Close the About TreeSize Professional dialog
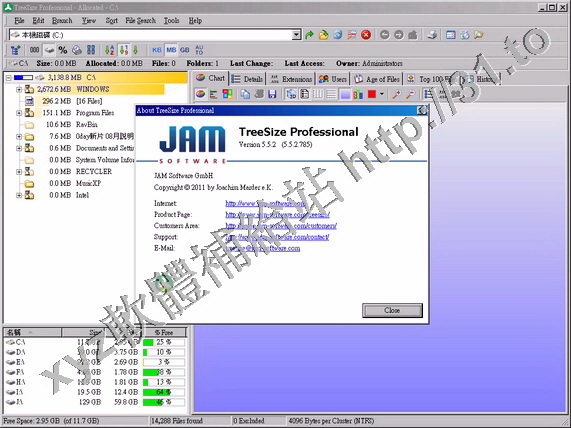 (x=392, y=310)
